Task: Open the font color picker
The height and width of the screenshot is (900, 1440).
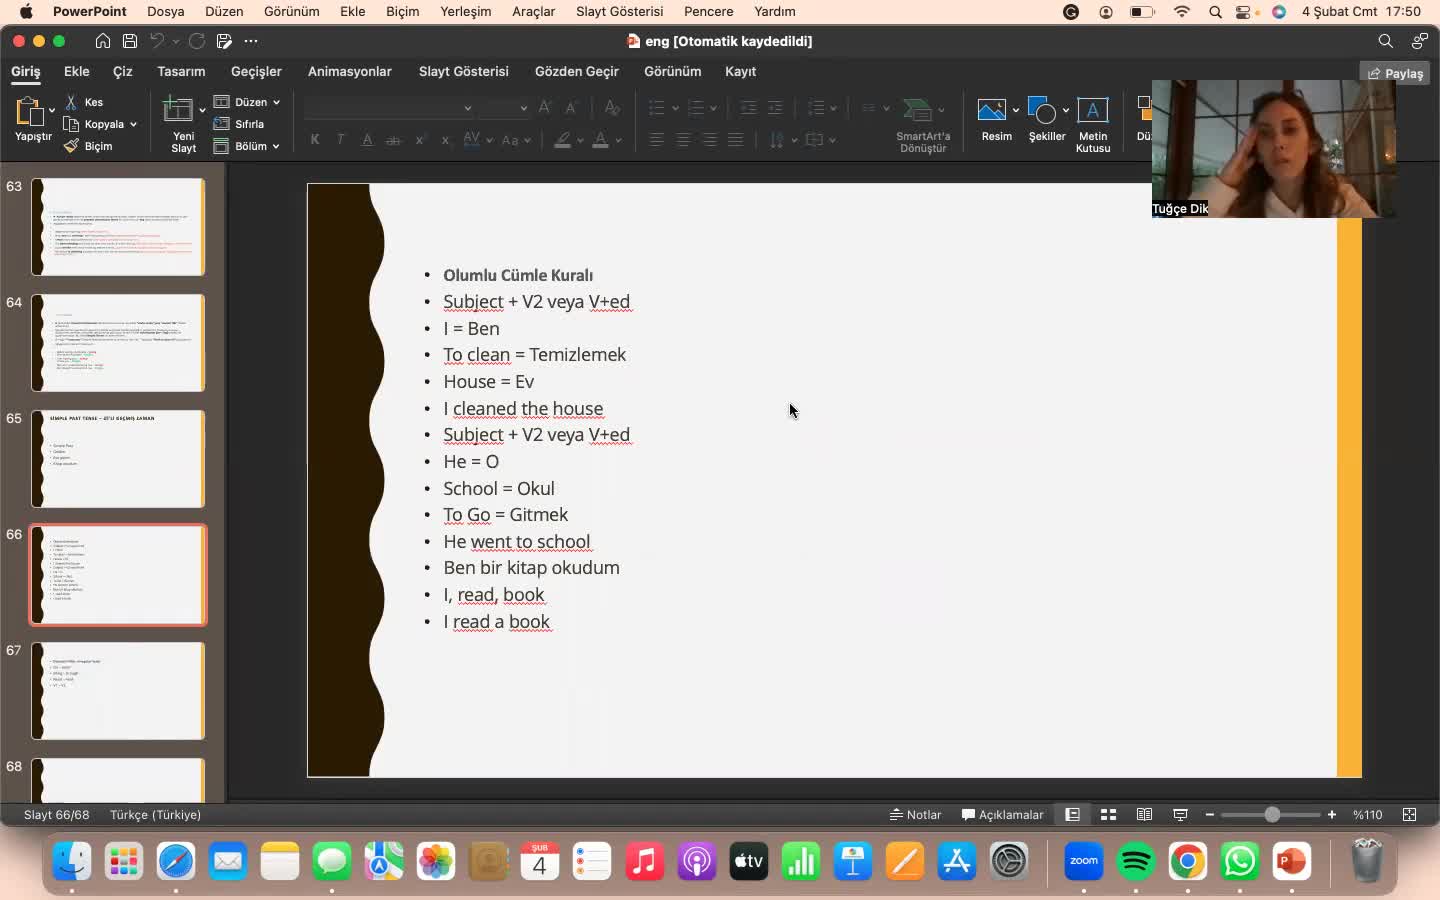Action: pyautogui.click(x=601, y=140)
